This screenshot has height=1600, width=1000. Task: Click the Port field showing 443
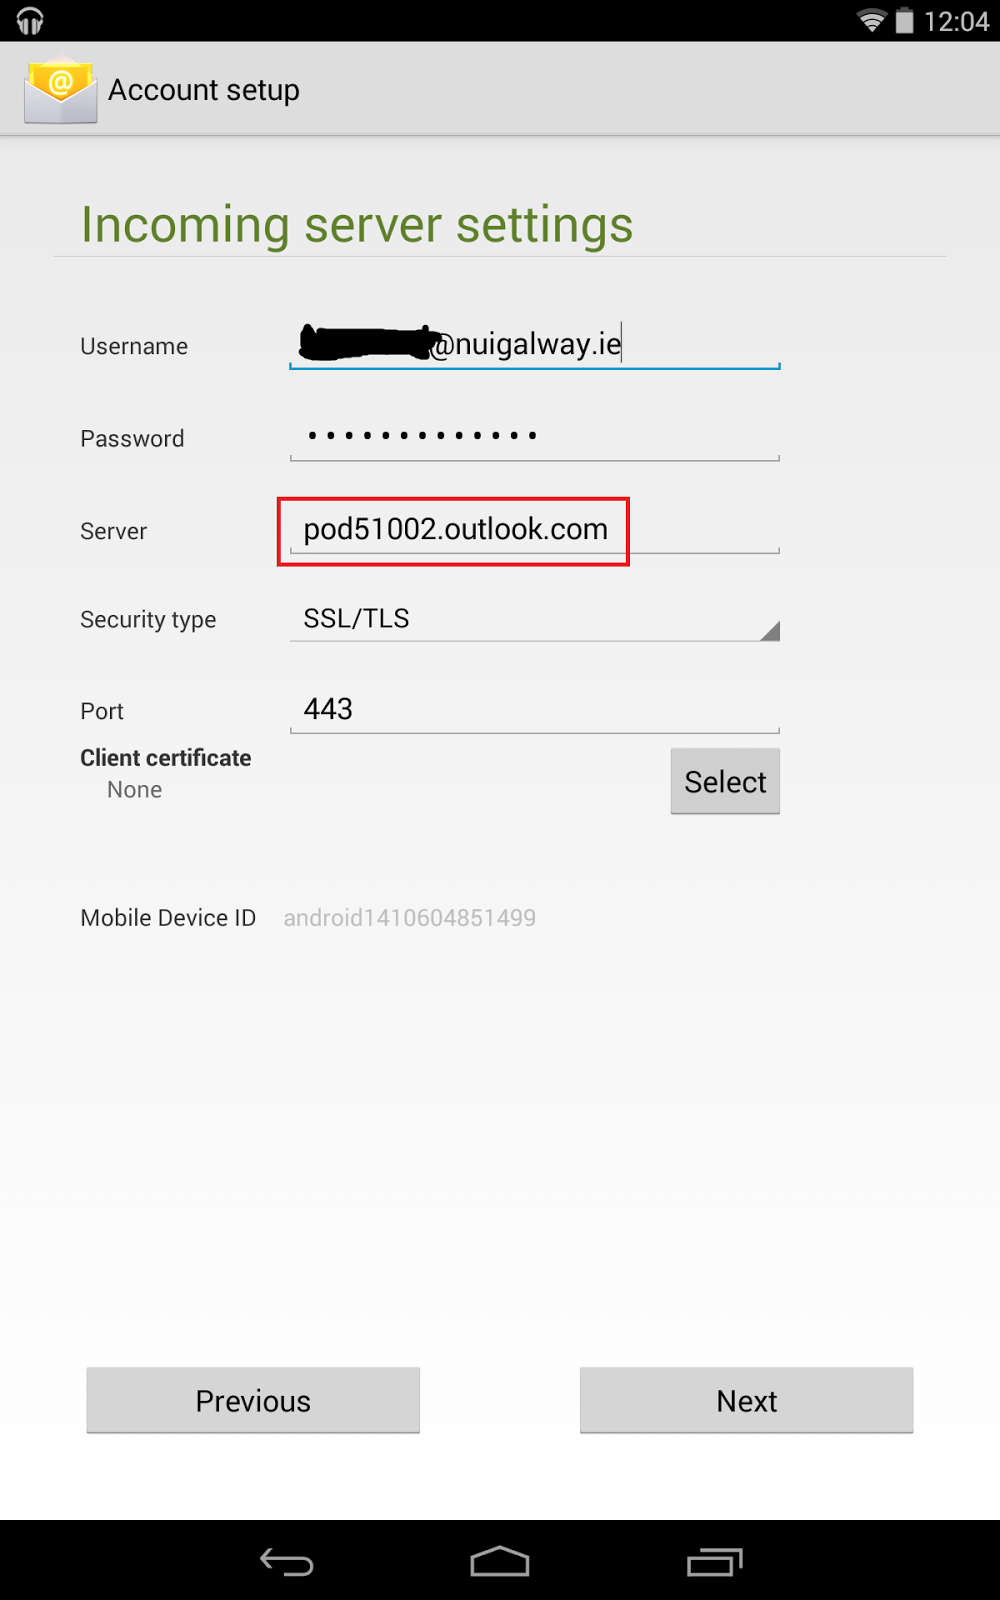click(x=535, y=710)
